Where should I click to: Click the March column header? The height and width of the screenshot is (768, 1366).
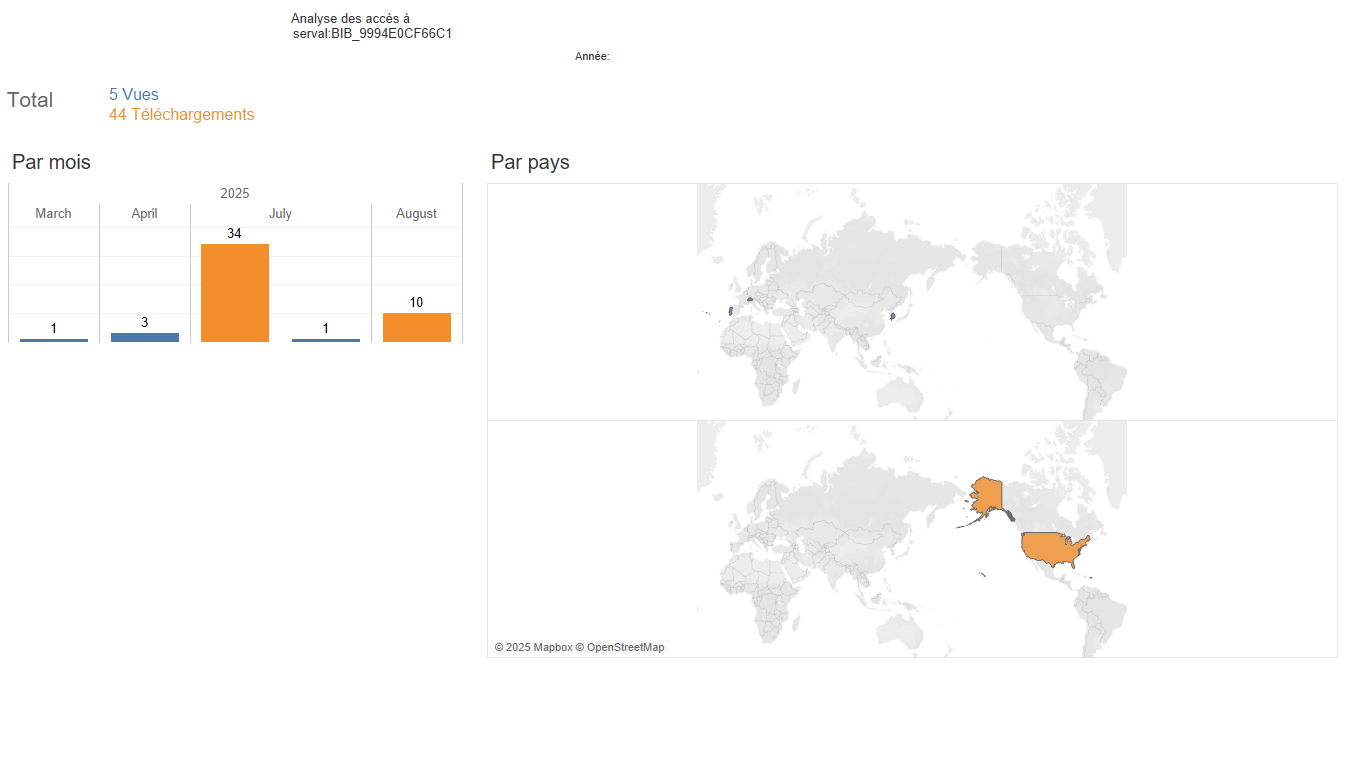pos(54,214)
